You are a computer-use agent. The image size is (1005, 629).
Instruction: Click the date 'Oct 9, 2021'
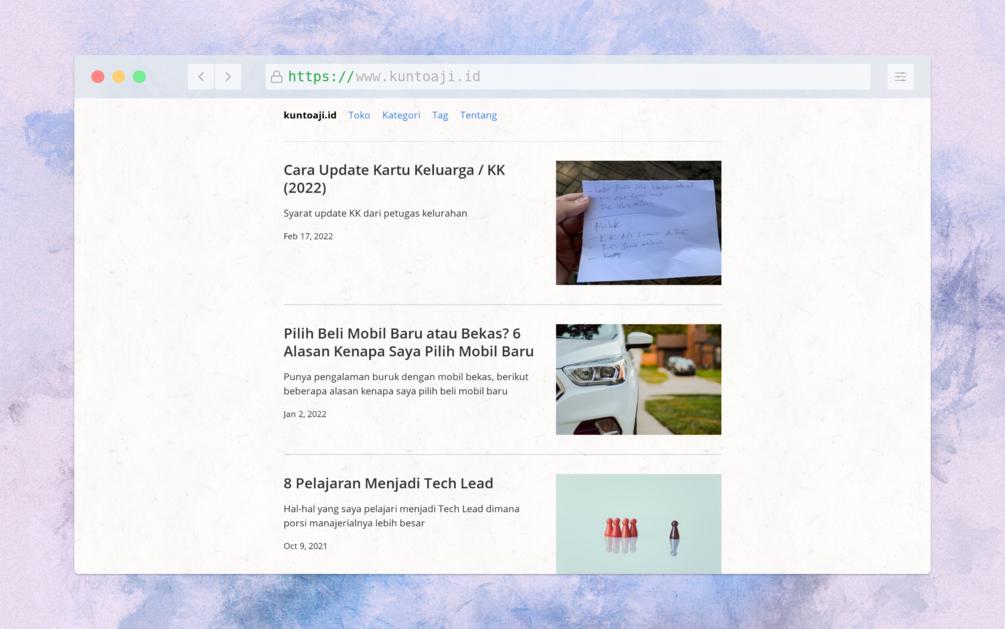click(x=305, y=546)
